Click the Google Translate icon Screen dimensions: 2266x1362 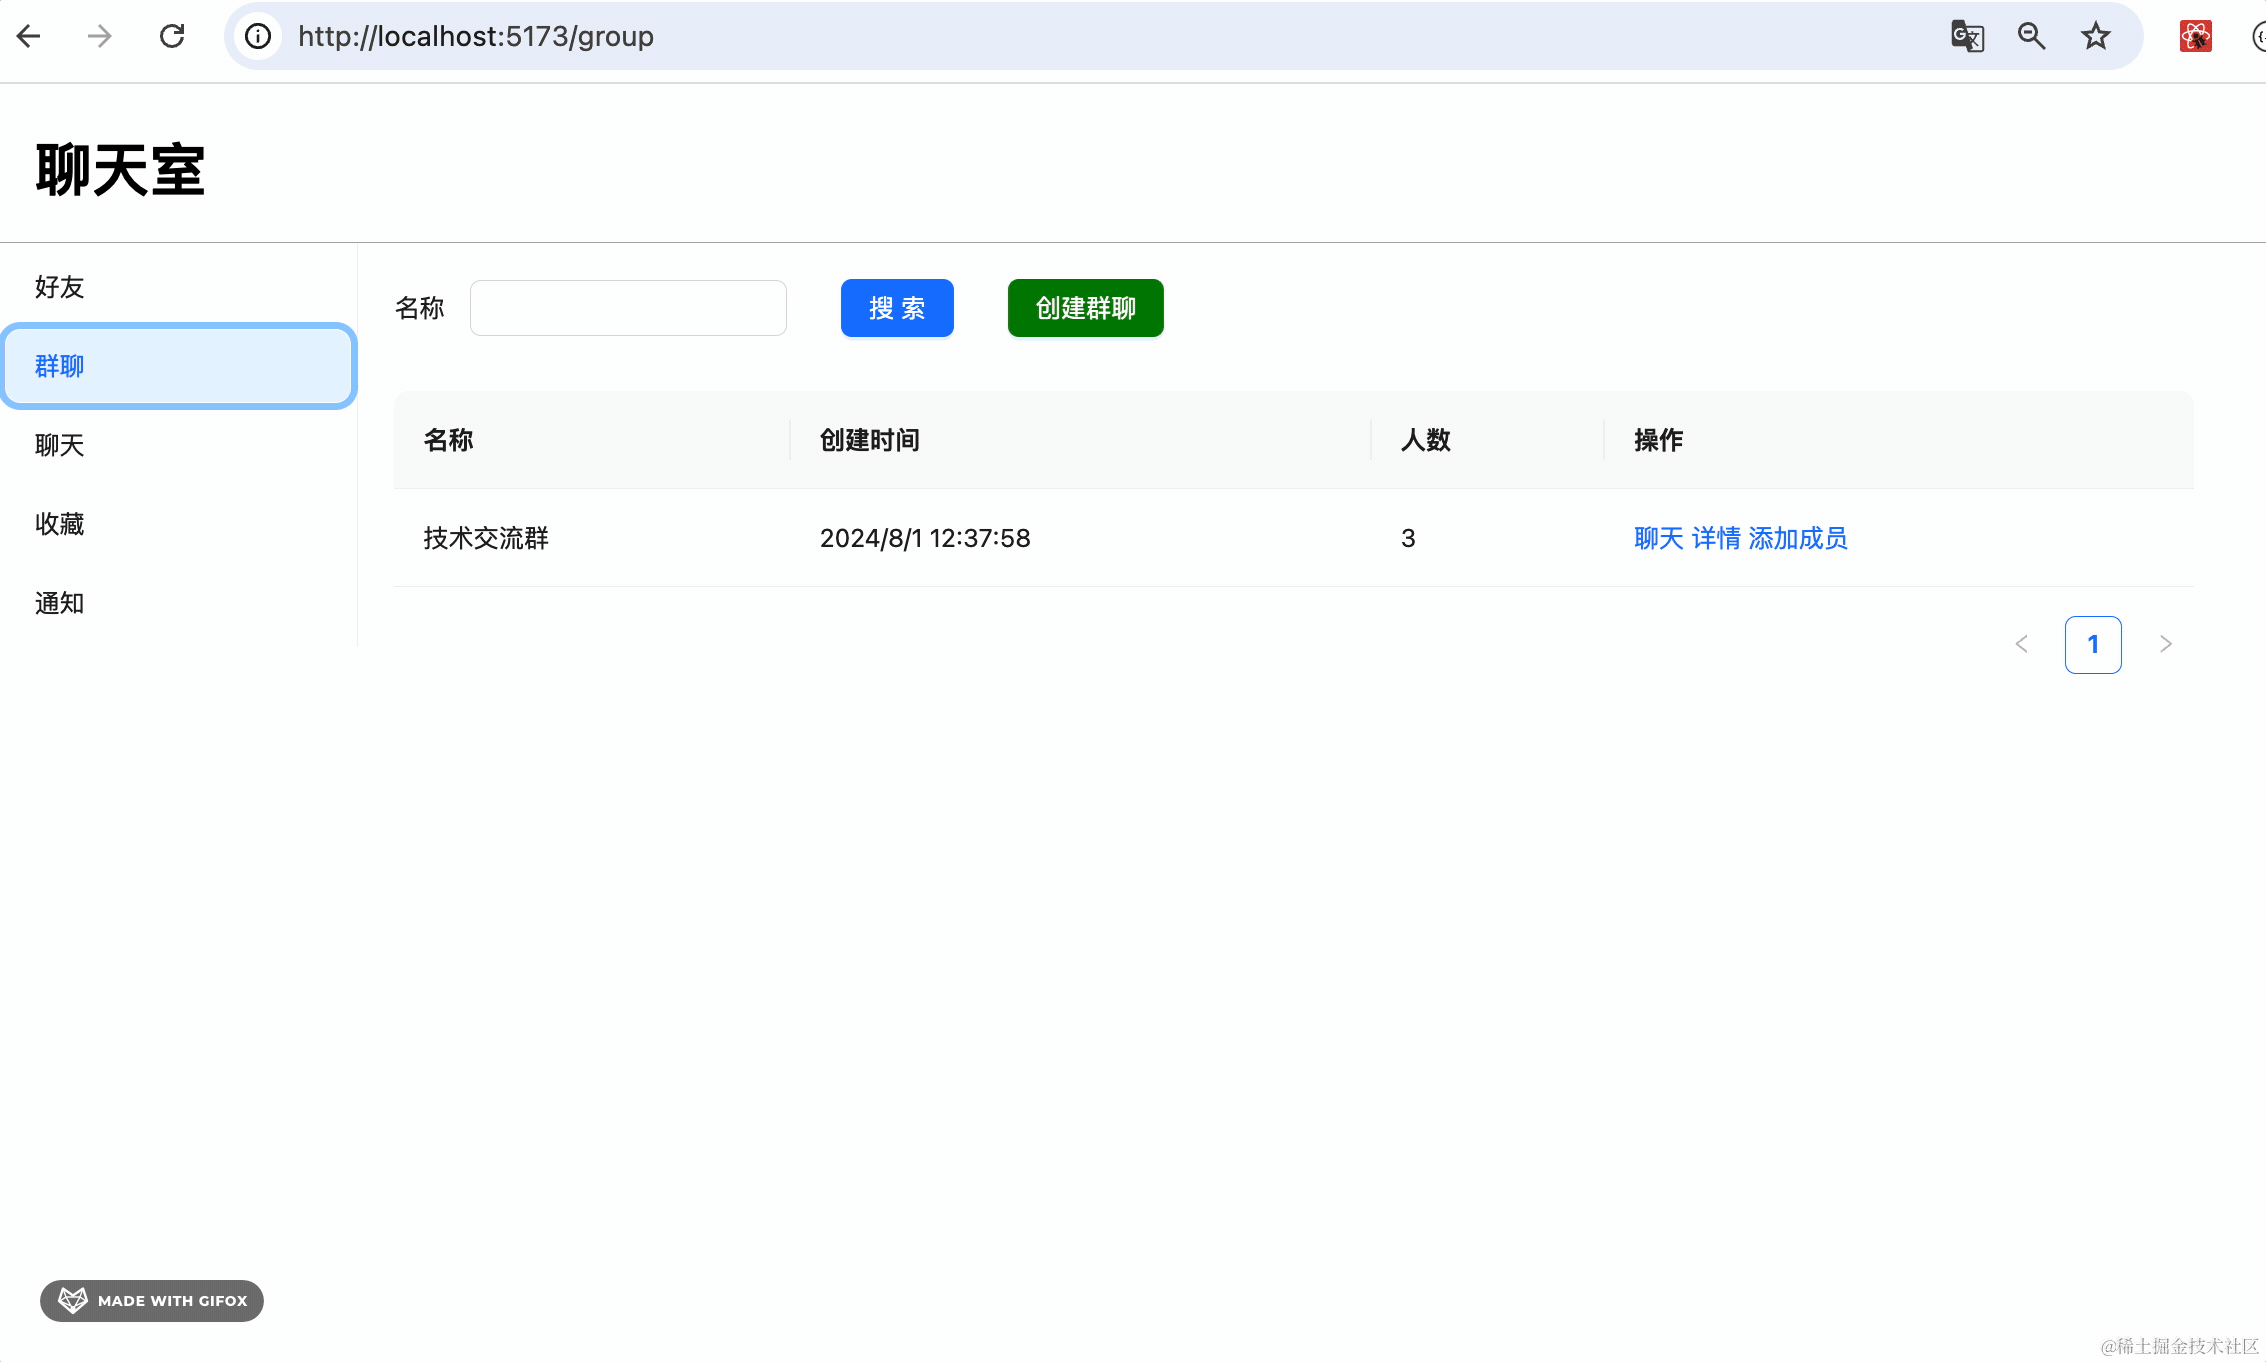point(1966,37)
